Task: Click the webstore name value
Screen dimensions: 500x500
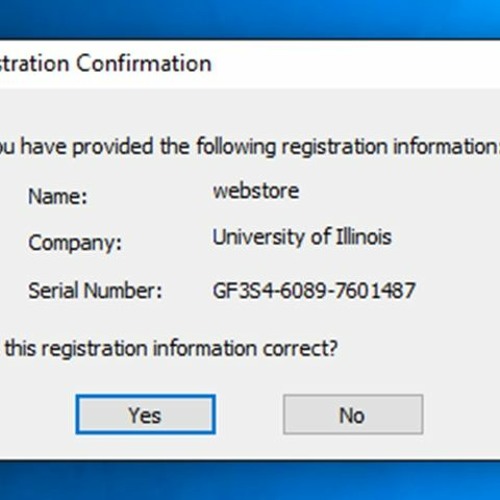Action: pos(256,191)
